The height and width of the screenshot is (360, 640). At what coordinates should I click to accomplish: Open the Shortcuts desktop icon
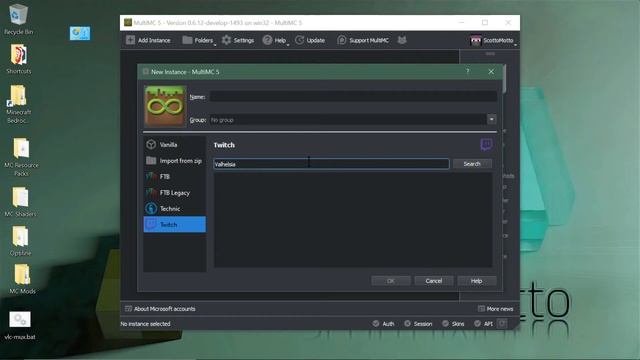pos(18,59)
